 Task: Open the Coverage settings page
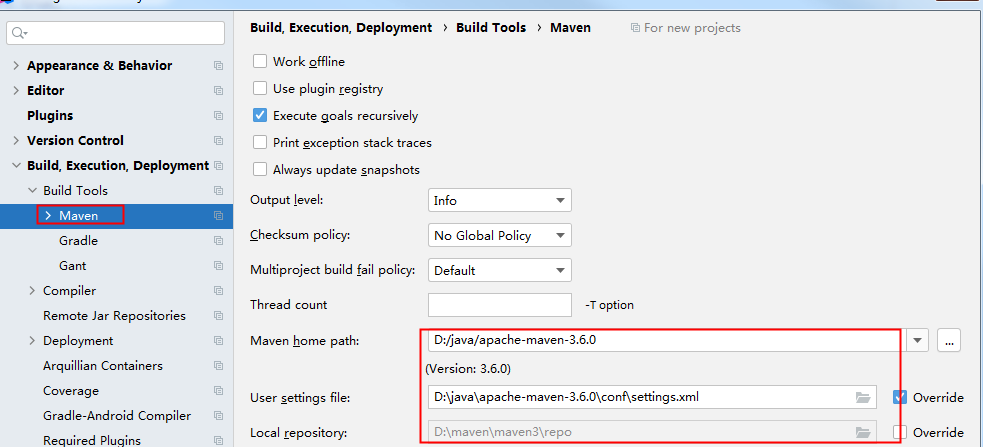click(x=71, y=391)
